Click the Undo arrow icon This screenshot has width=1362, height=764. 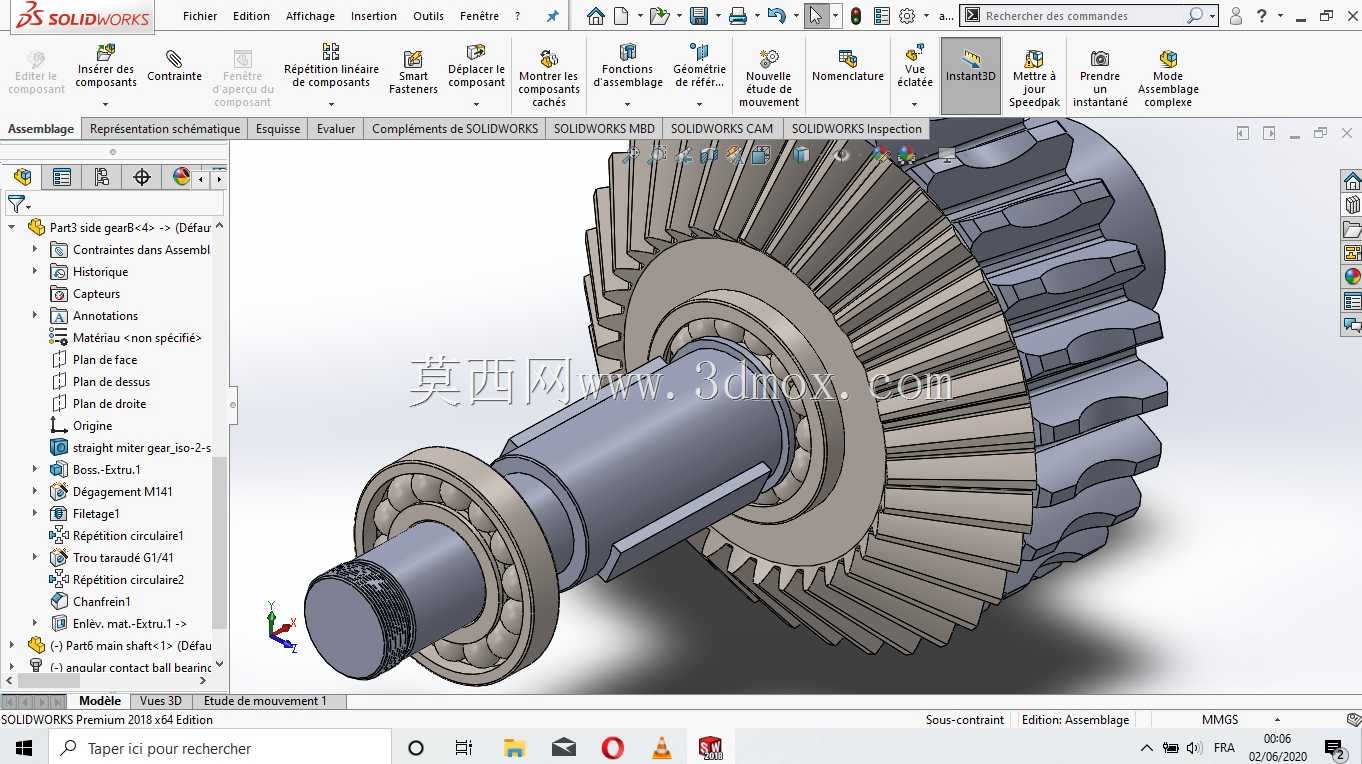click(x=776, y=16)
